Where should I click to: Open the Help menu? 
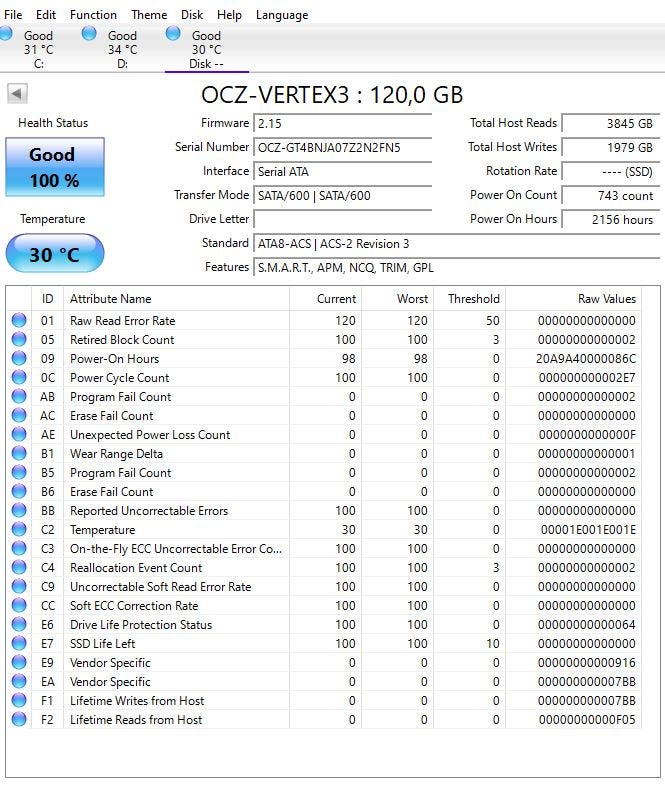coord(229,15)
